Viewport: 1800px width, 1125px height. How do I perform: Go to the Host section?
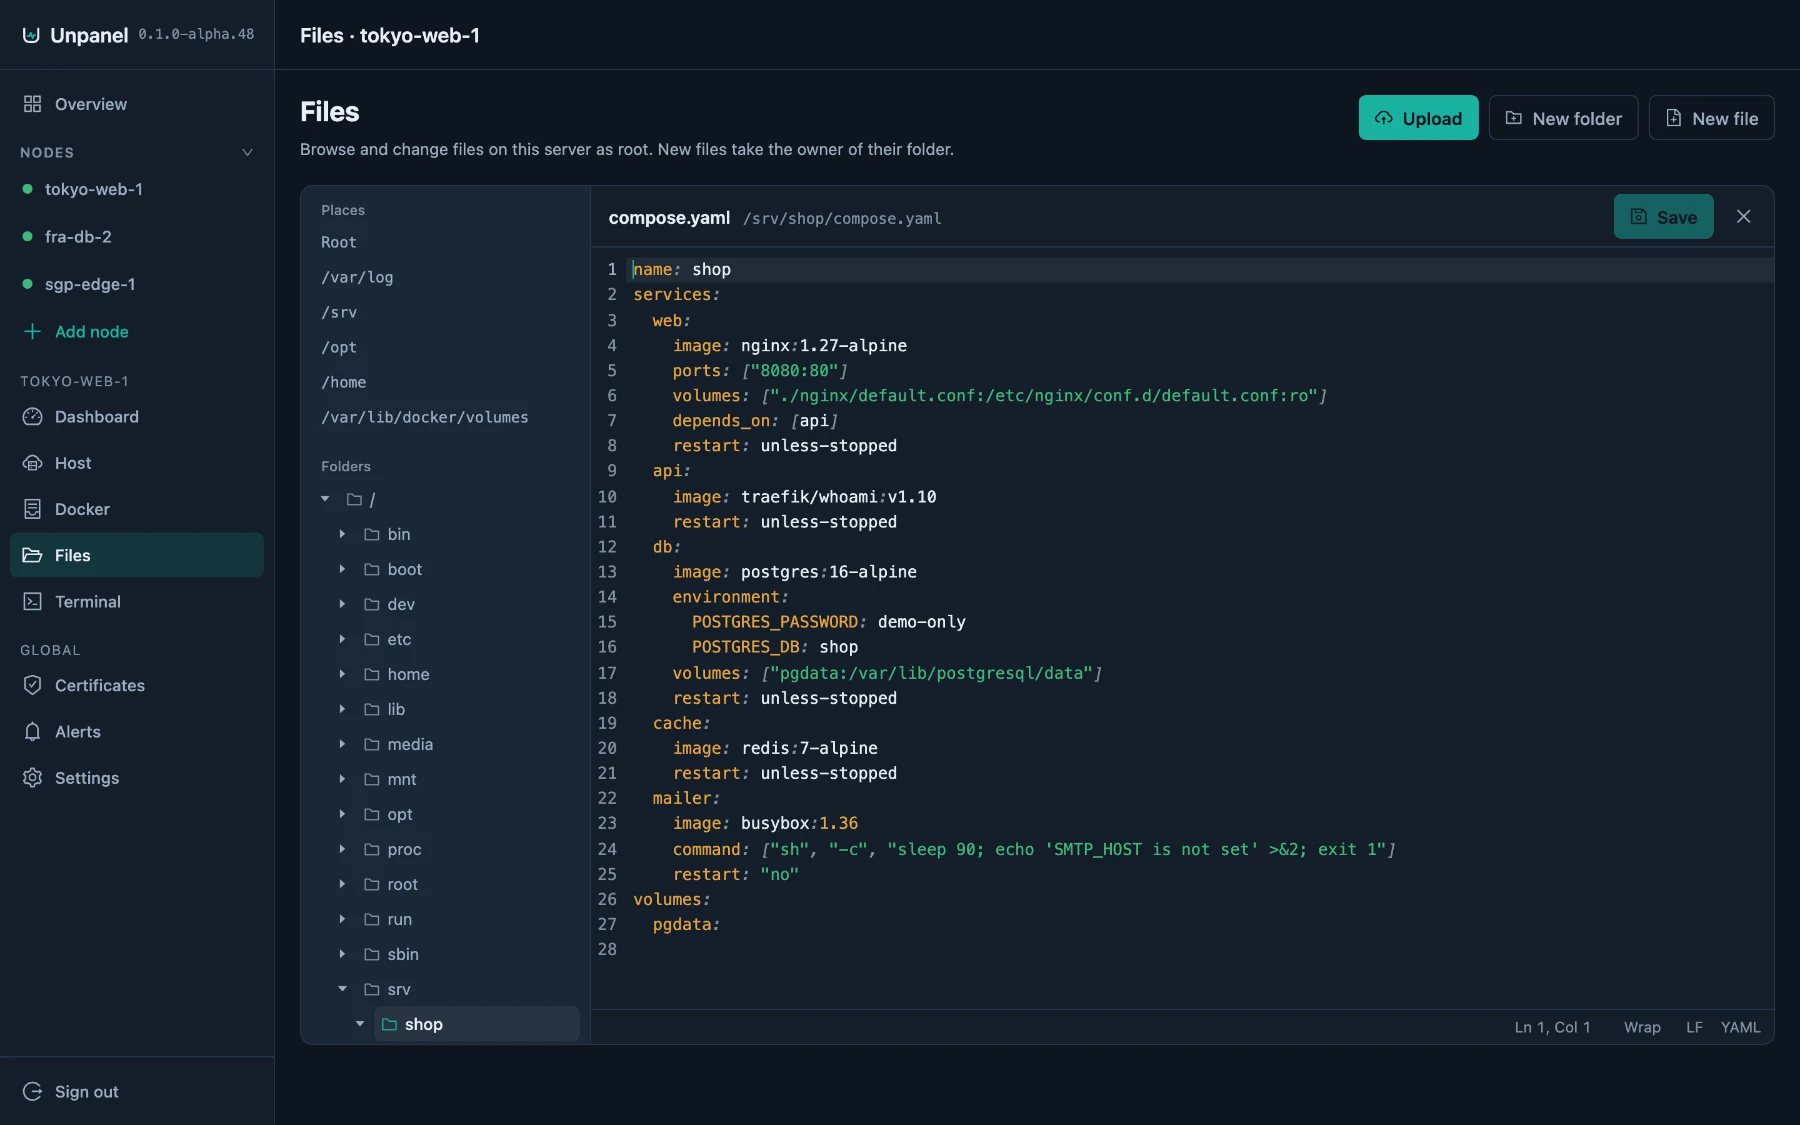(x=137, y=463)
